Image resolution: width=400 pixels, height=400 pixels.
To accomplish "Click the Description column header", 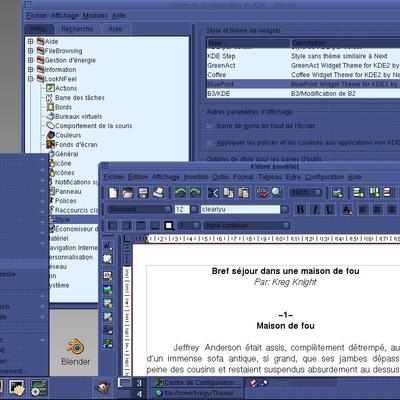I will [345, 43].
